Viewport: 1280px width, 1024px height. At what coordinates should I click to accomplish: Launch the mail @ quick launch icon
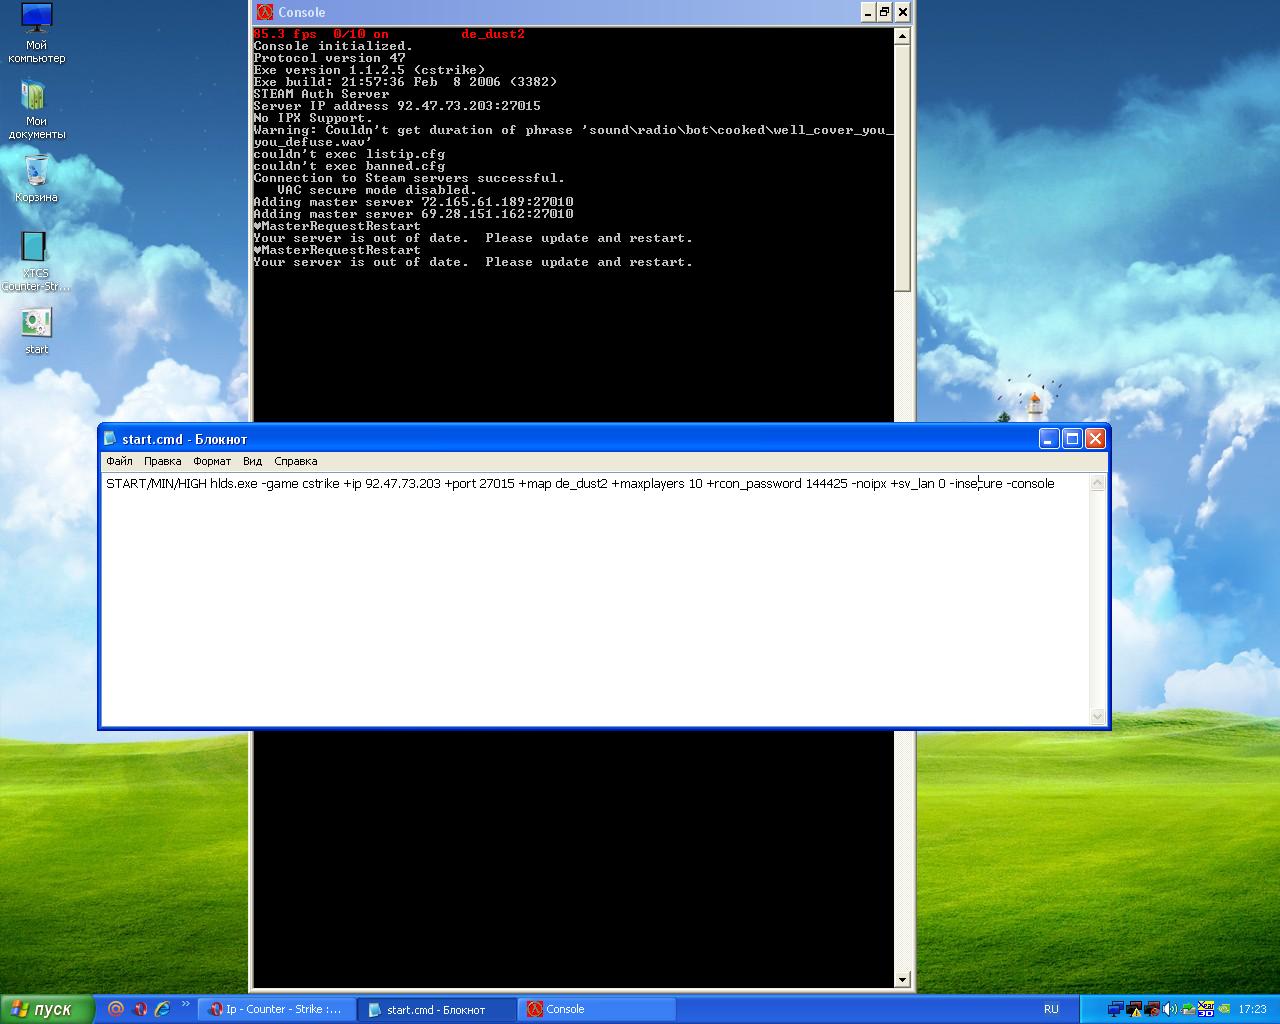116,1009
